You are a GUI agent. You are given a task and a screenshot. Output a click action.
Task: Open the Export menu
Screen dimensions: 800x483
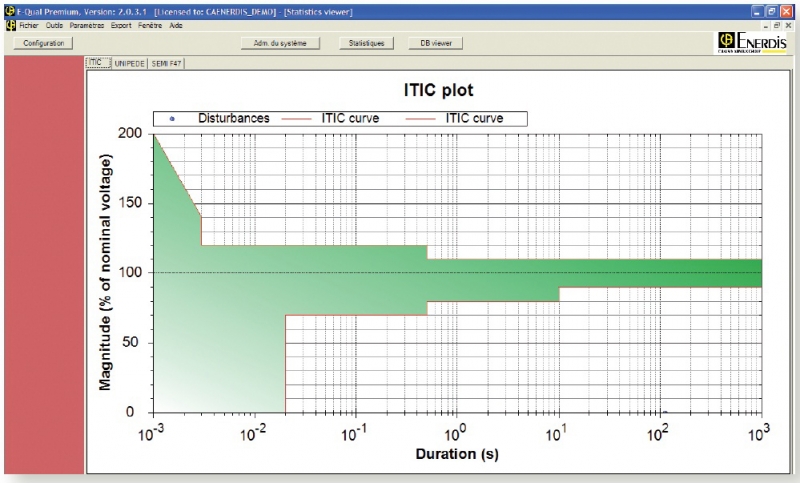coord(121,24)
